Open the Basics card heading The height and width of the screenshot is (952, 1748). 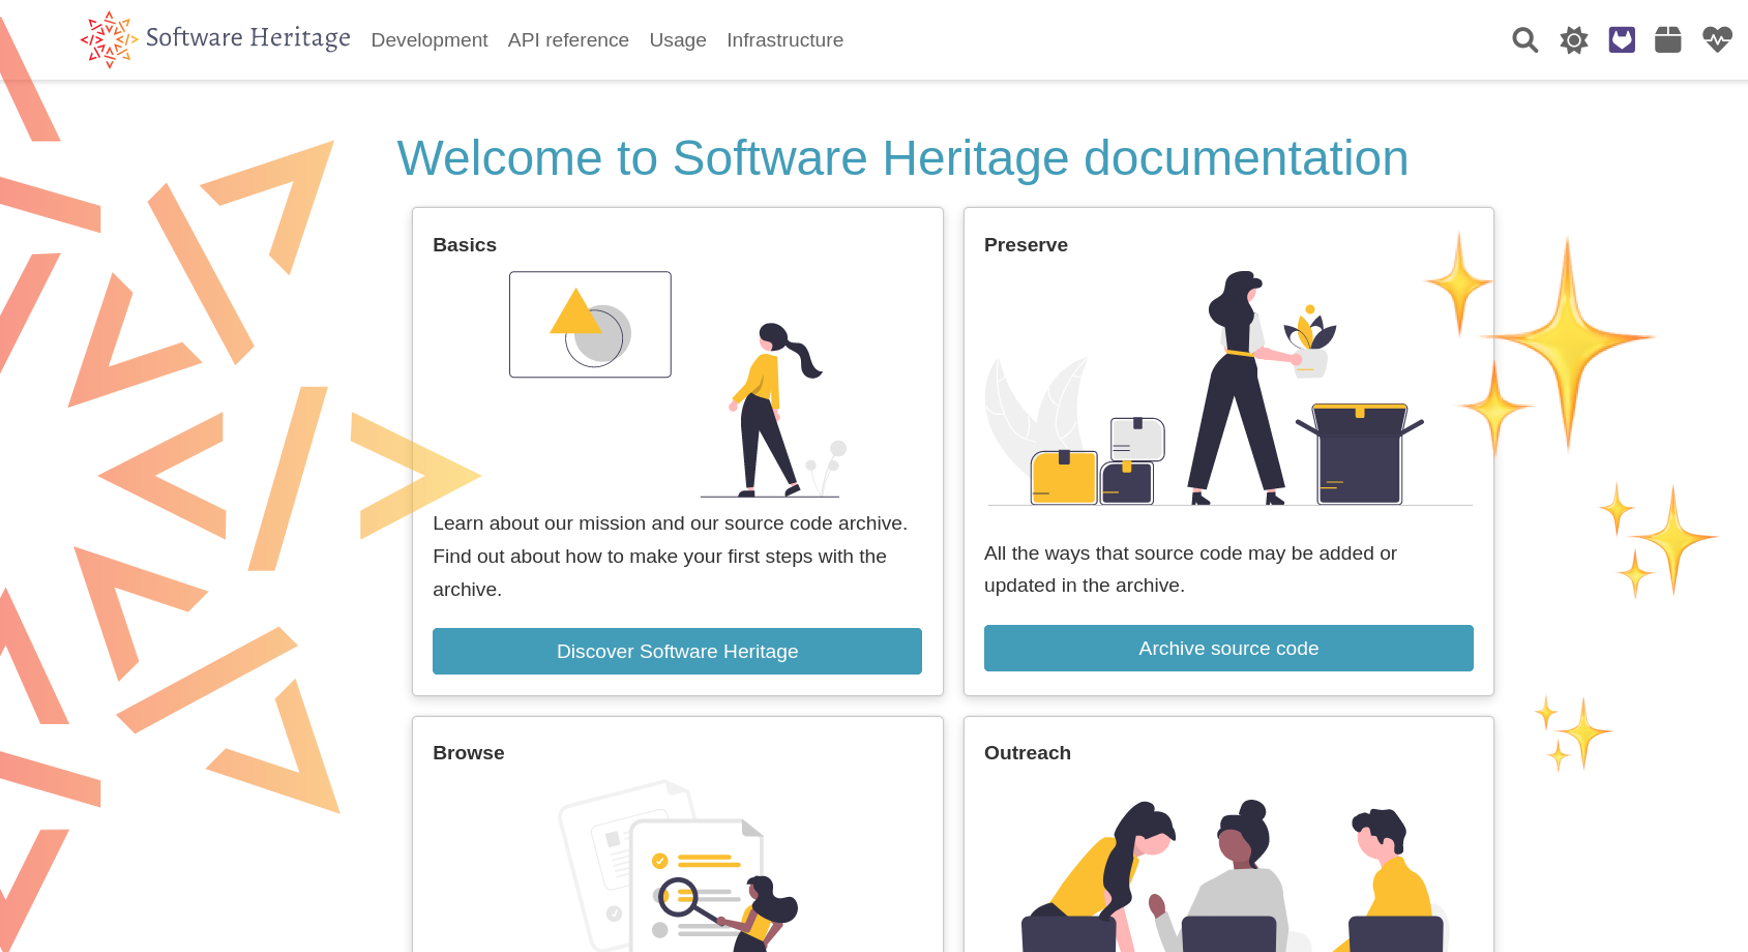(x=464, y=244)
